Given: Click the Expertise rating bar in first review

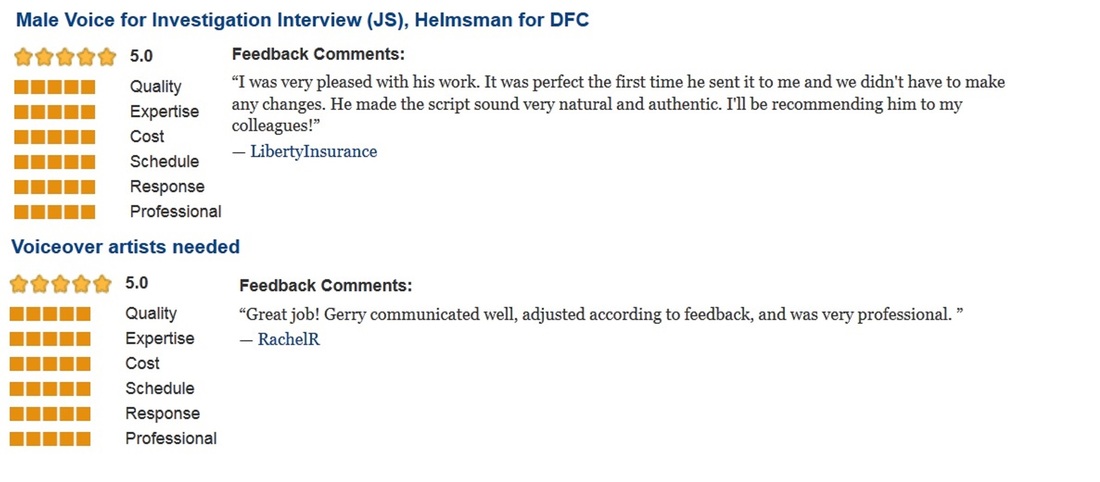Looking at the screenshot, I should pyautogui.click(x=54, y=112).
